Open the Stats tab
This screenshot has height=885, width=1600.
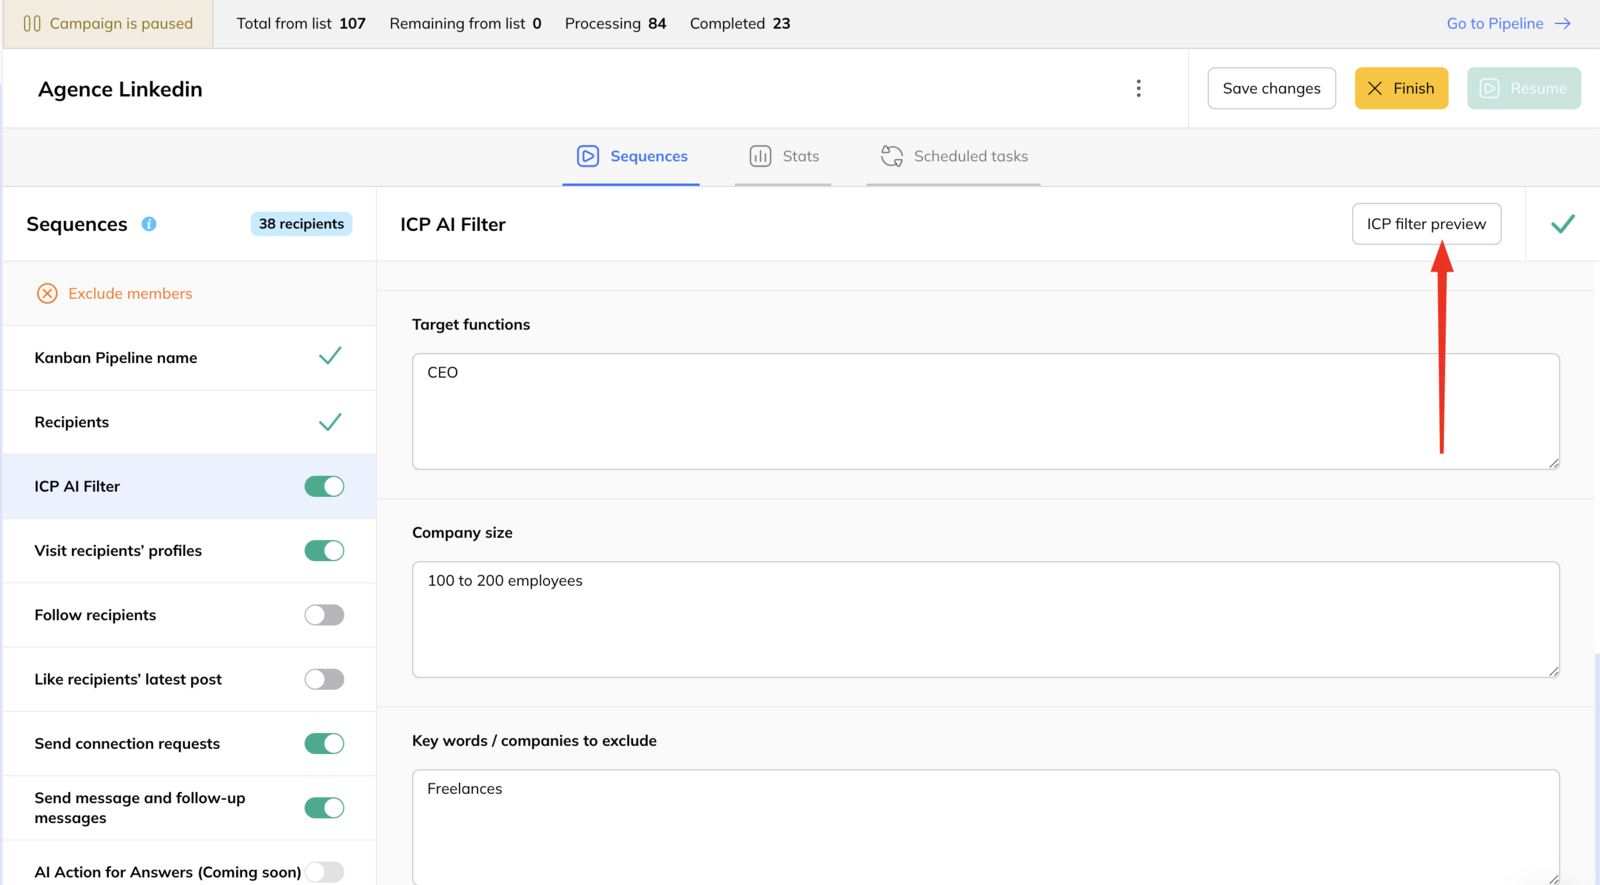pyautogui.click(x=783, y=156)
